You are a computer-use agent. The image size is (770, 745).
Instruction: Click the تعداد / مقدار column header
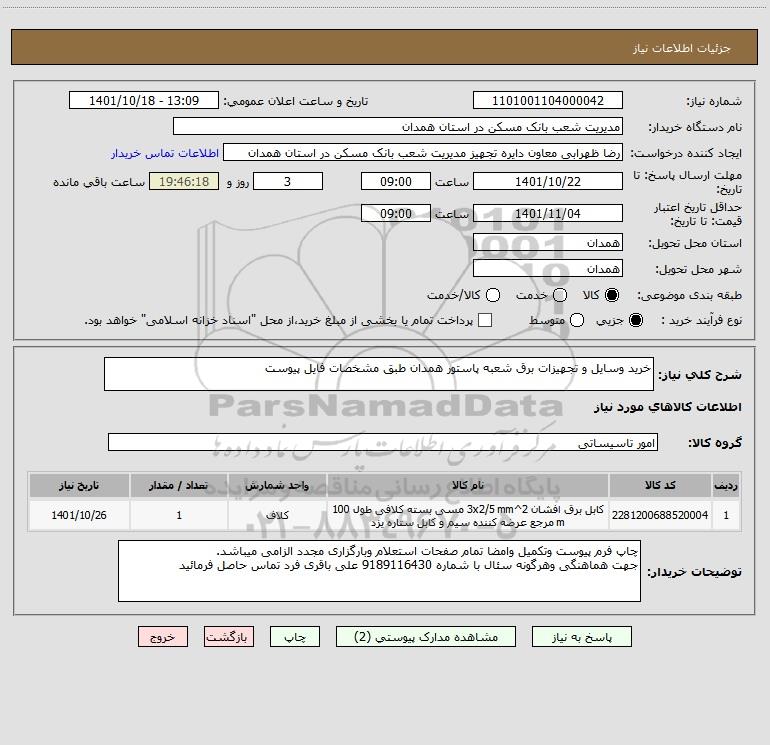179,485
